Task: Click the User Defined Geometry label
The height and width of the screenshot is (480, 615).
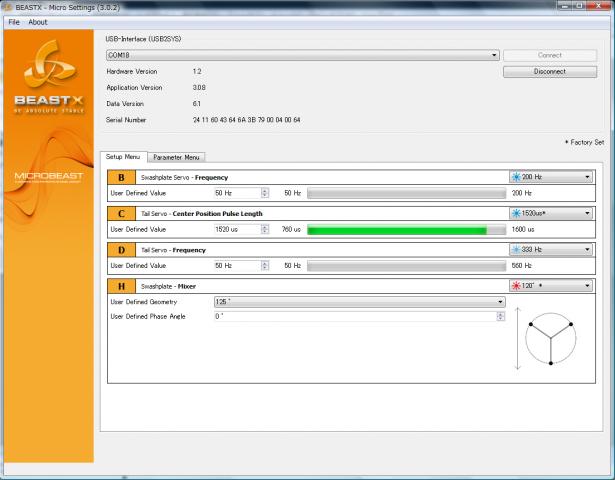Action: 144,302
